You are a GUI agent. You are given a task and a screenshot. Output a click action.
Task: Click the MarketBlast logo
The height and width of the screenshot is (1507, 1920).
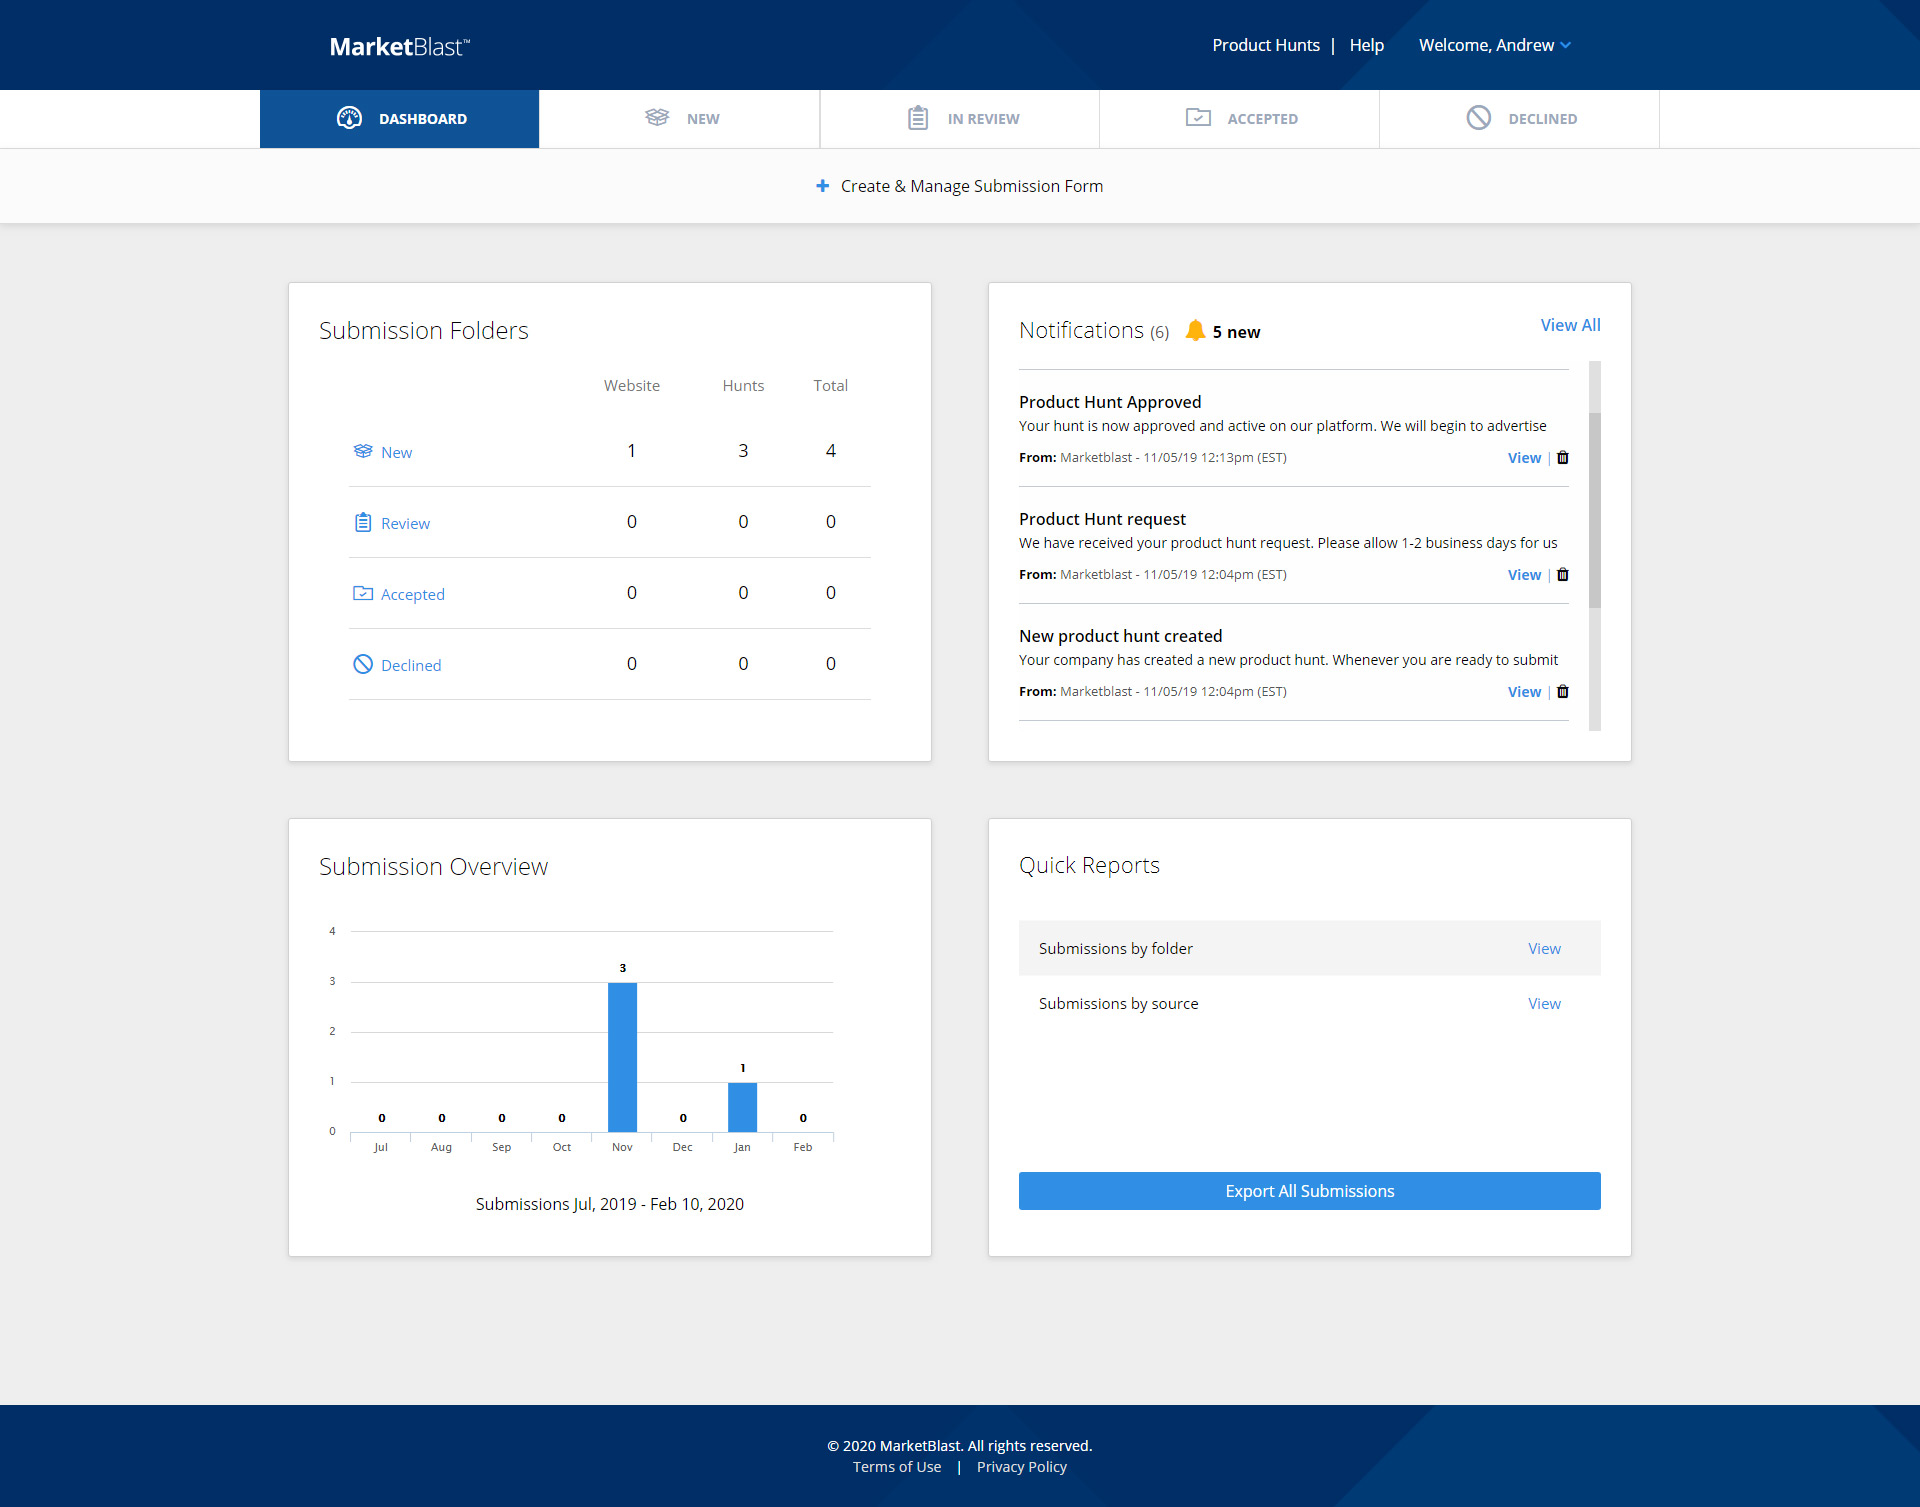coord(399,46)
